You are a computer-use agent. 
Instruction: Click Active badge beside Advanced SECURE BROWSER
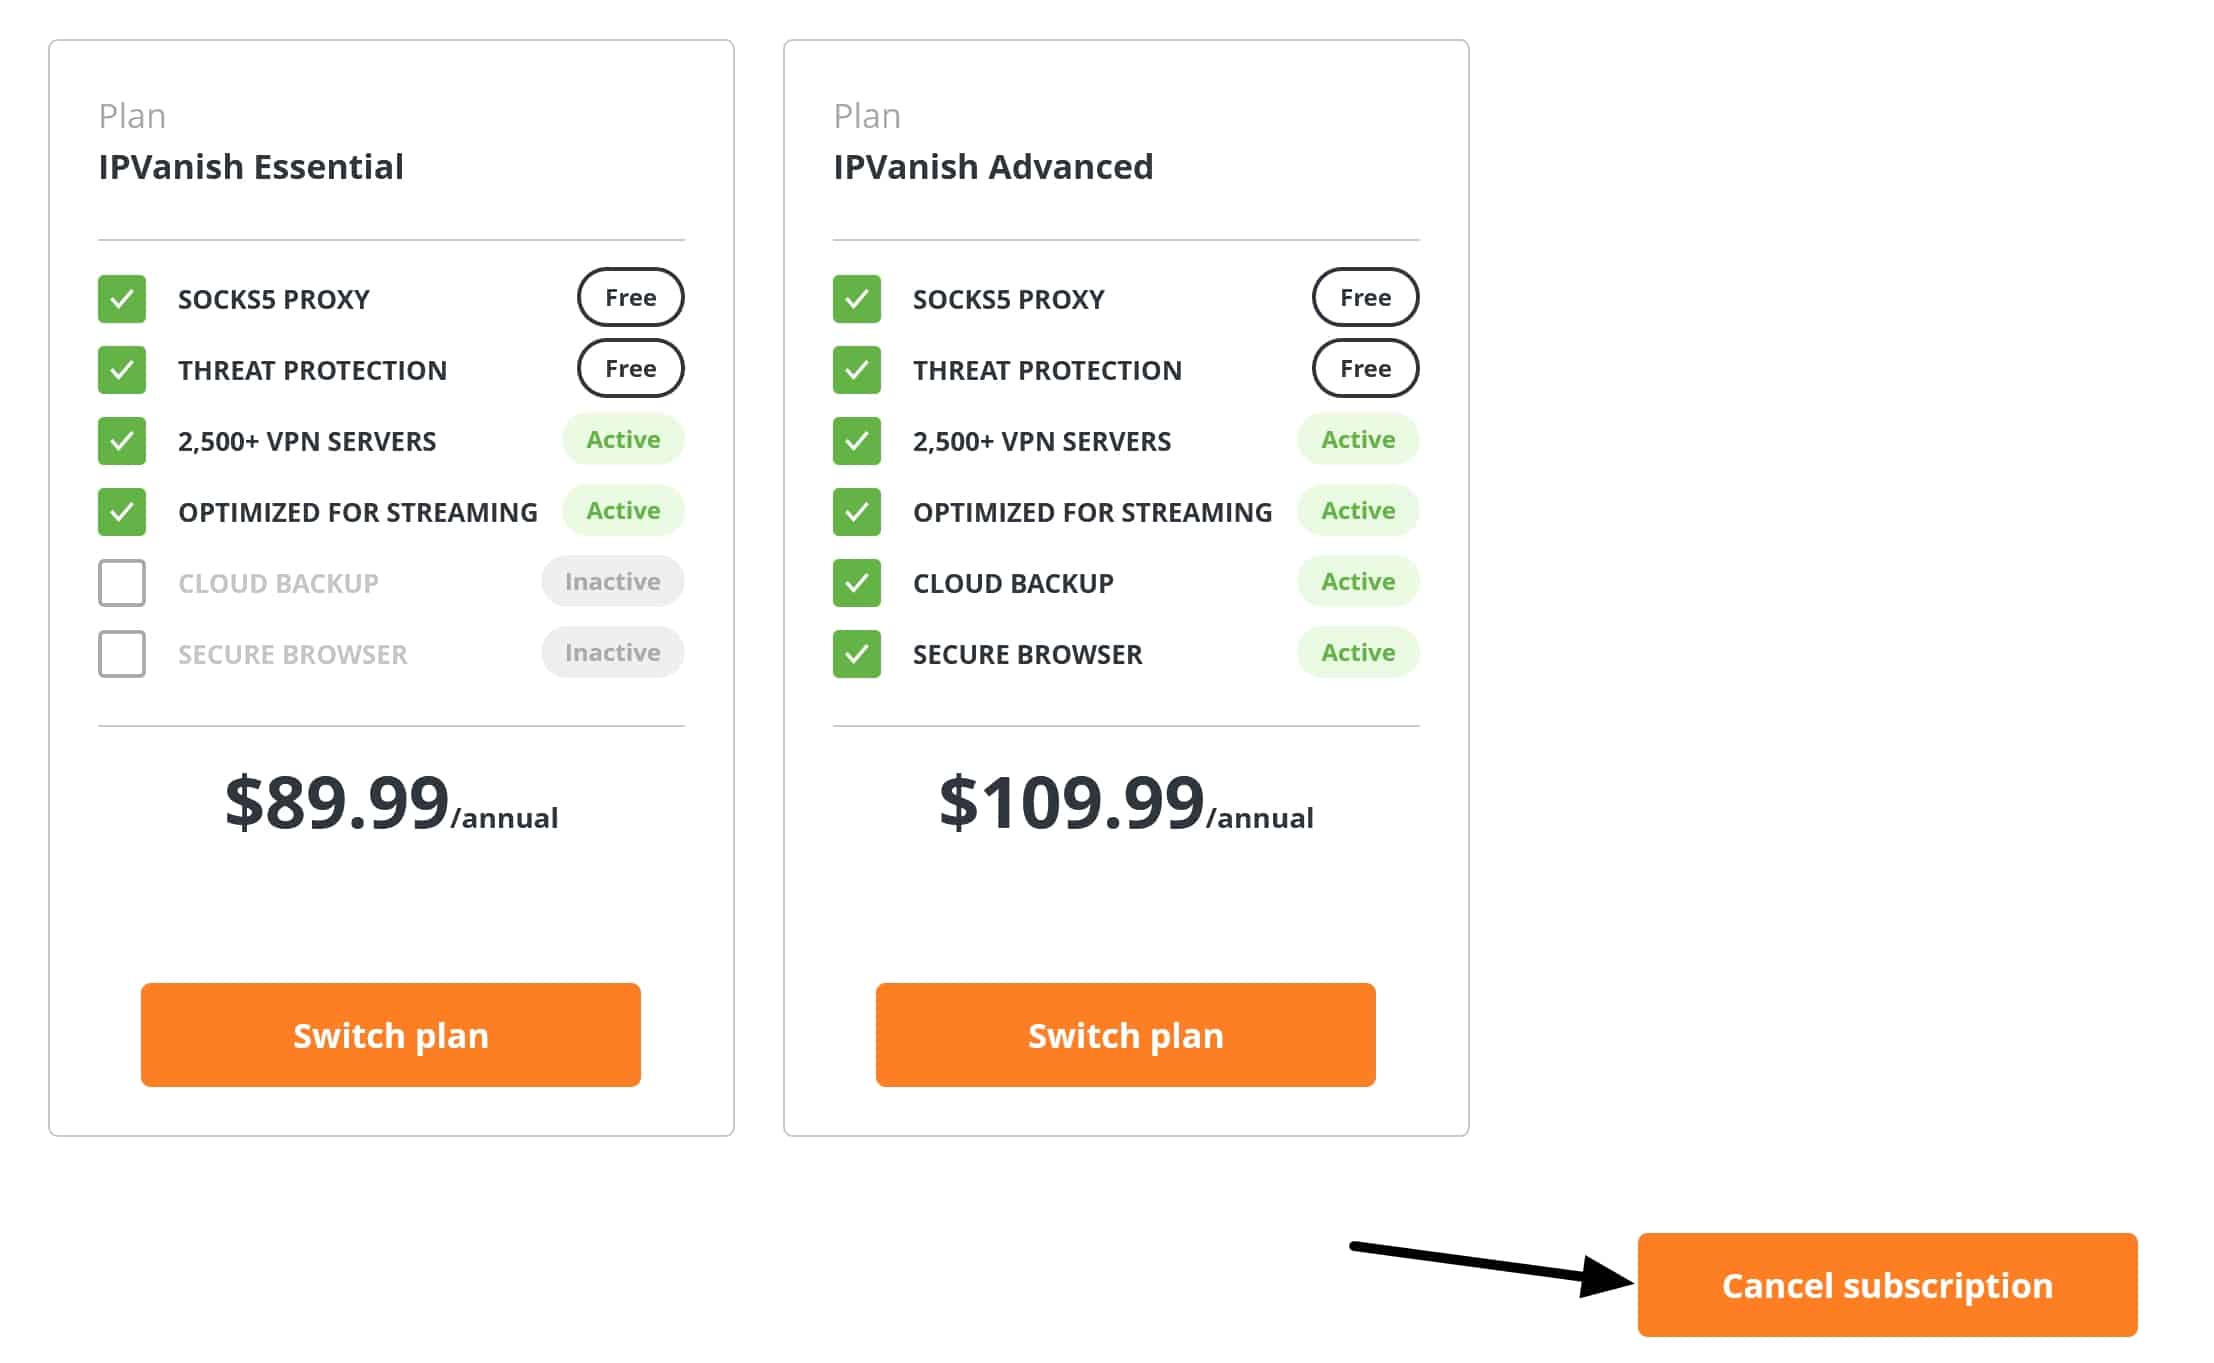coord(1358,652)
